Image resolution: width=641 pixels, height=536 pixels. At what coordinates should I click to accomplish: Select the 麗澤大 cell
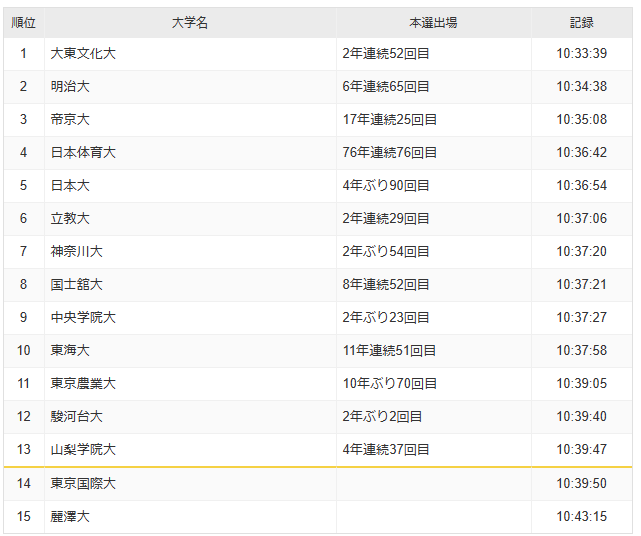point(190,517)
